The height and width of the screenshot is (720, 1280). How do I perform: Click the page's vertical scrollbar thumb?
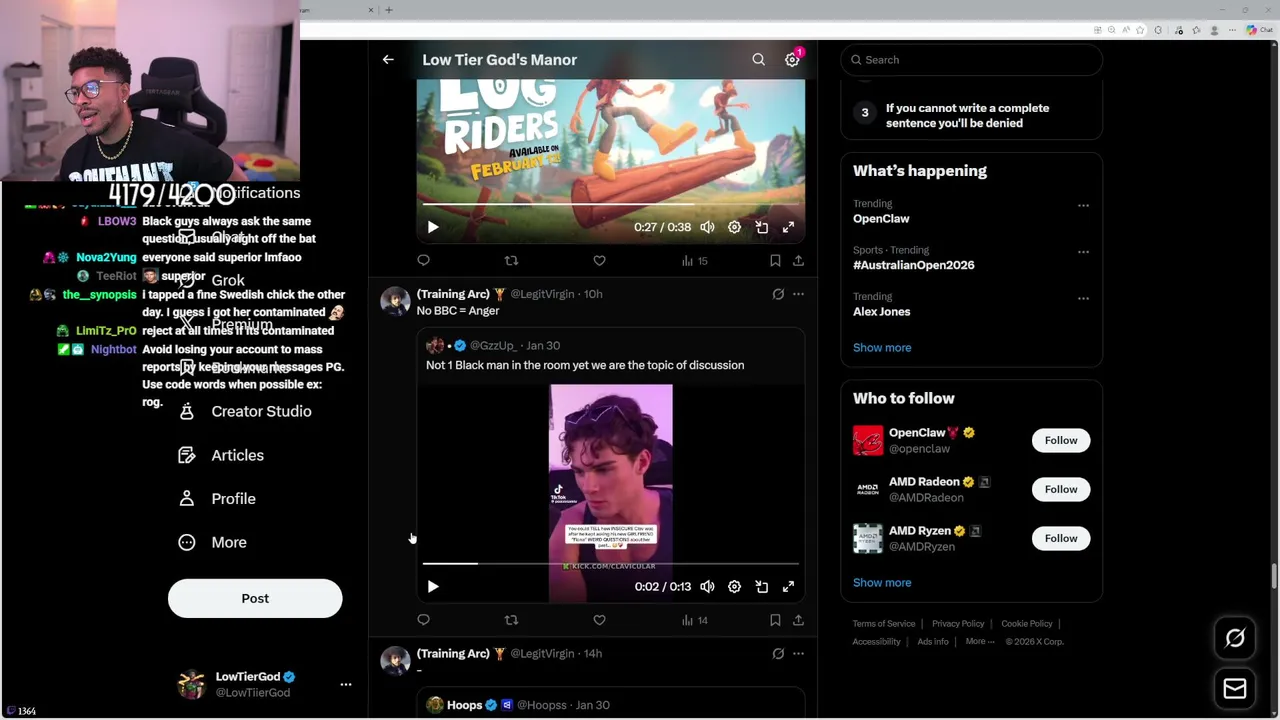point(1274,577)
